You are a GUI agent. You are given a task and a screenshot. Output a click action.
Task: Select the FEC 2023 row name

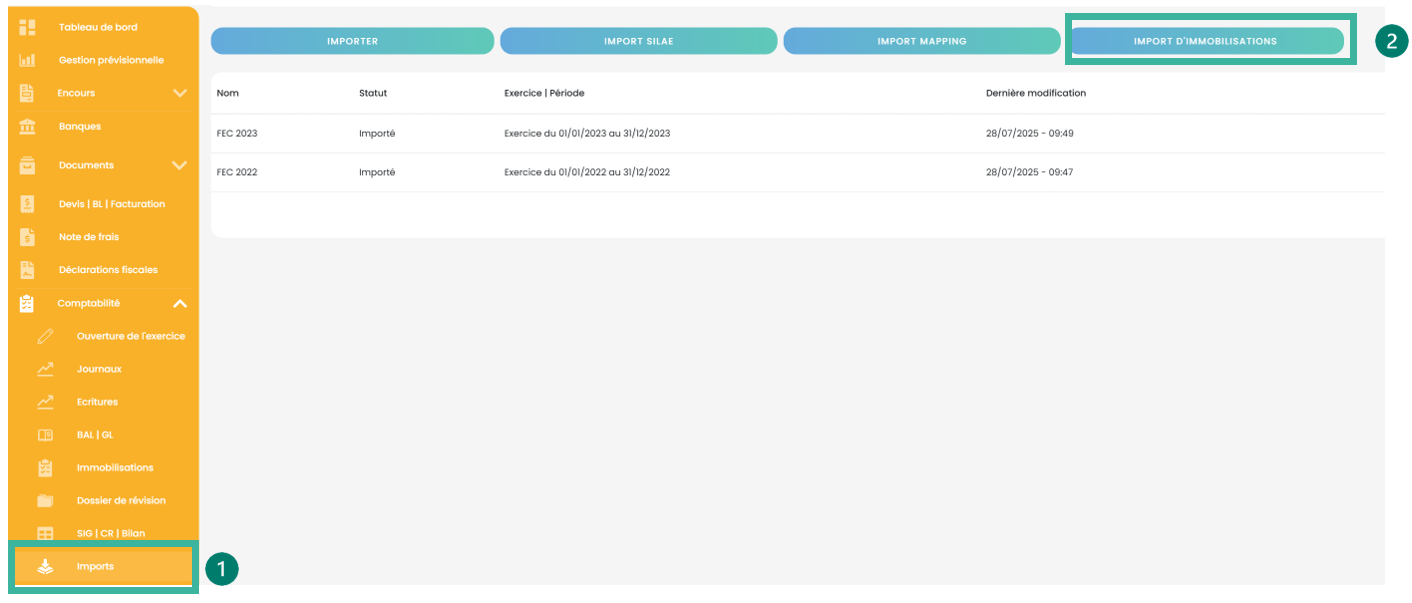click(237, 133)
